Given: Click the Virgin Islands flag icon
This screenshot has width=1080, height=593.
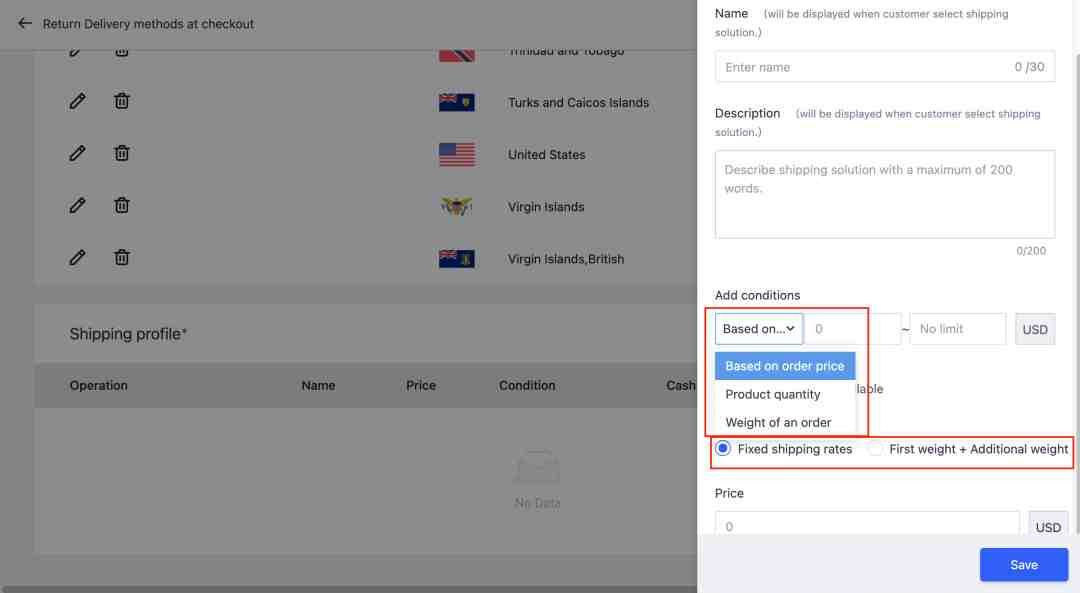Looking at the screenshot, I should [x=457, y=206].
